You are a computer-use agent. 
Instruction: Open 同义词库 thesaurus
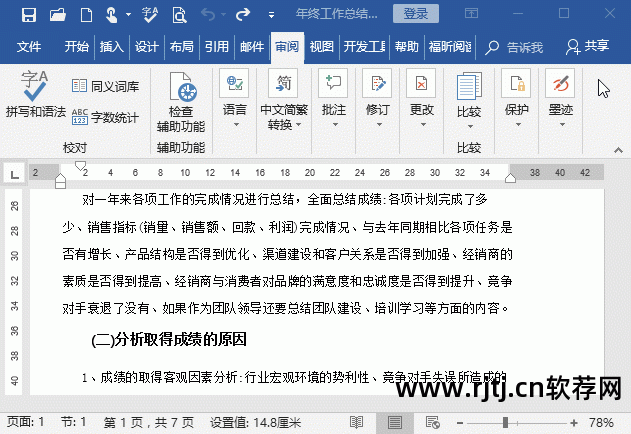pos(105,86)
